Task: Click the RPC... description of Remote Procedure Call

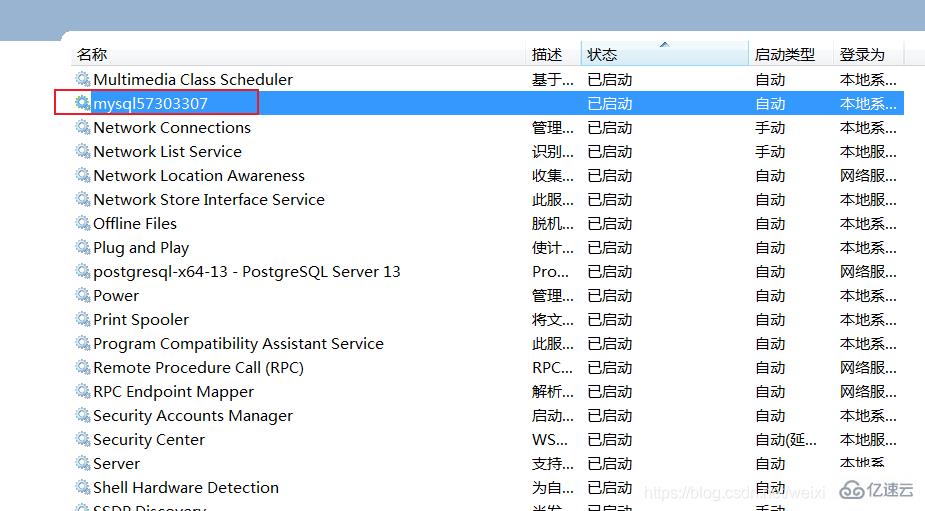Action: (x=552, y=368)
